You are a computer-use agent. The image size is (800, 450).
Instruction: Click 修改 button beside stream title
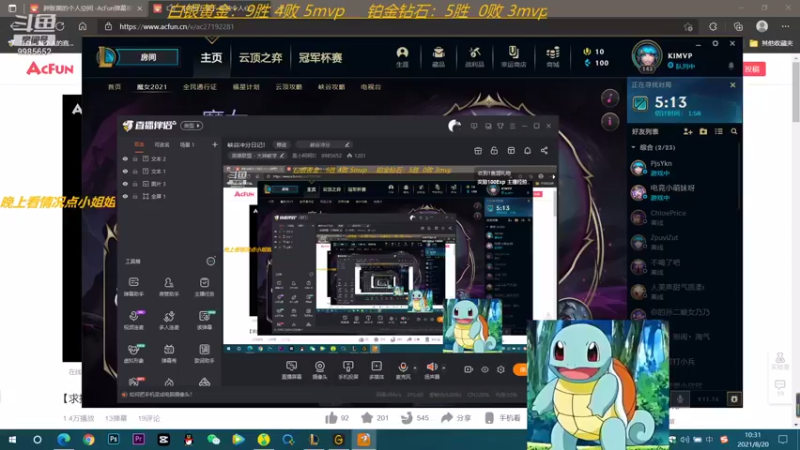point(282,145)
